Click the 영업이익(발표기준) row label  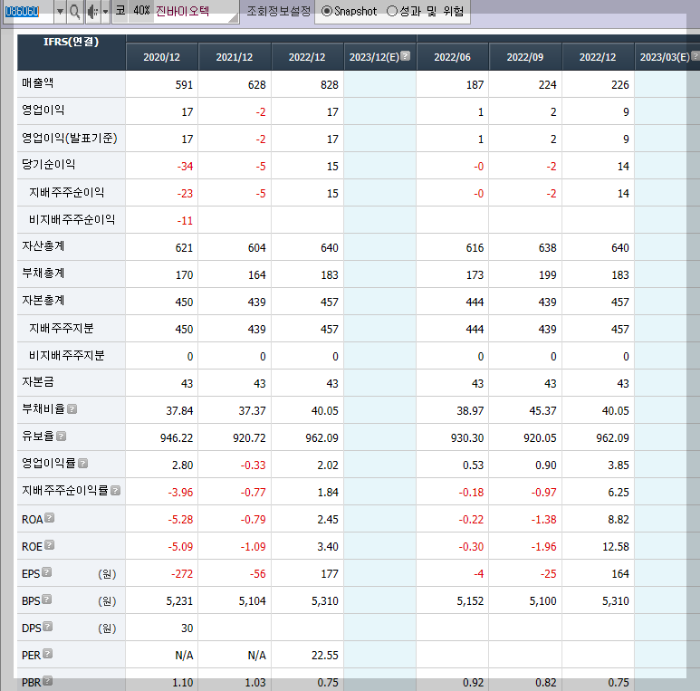point(70,138)
